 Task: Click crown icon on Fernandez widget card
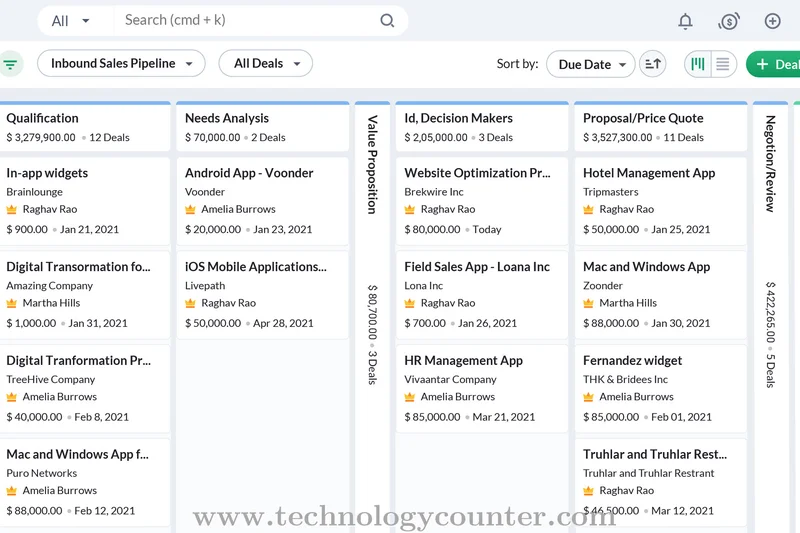tap(588, 397)
